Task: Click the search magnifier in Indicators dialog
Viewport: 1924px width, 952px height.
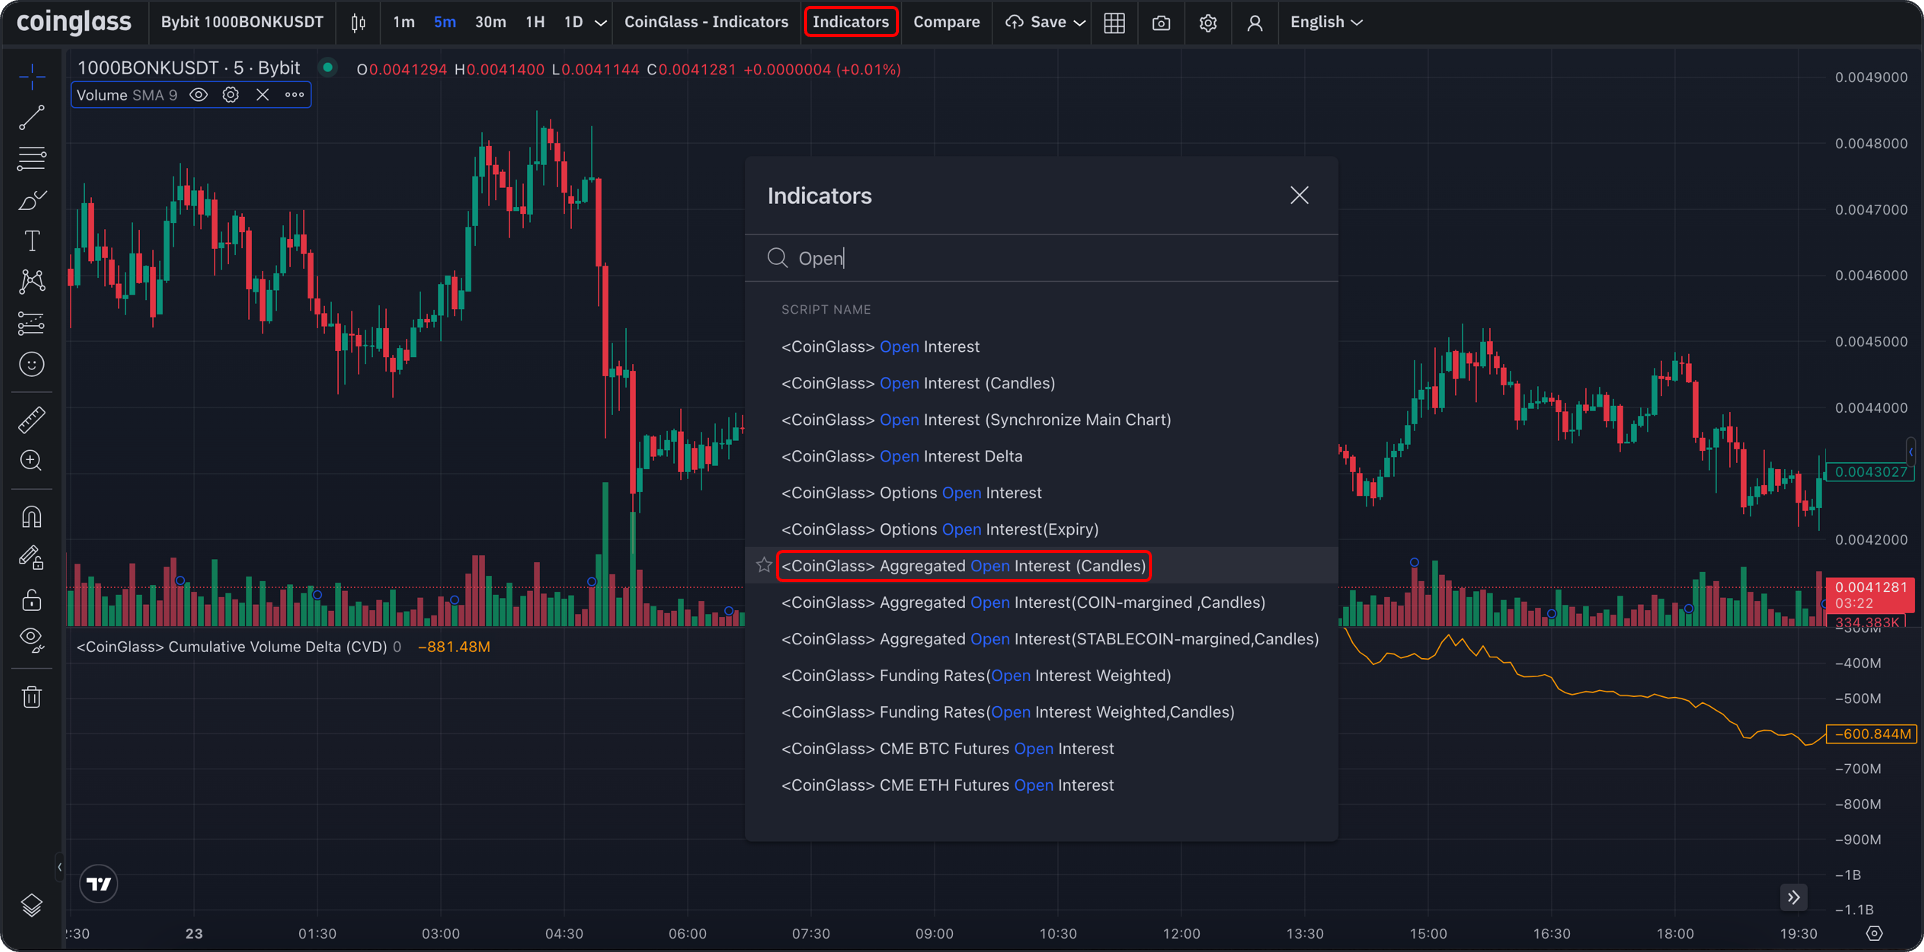Action: coord(777,258)
